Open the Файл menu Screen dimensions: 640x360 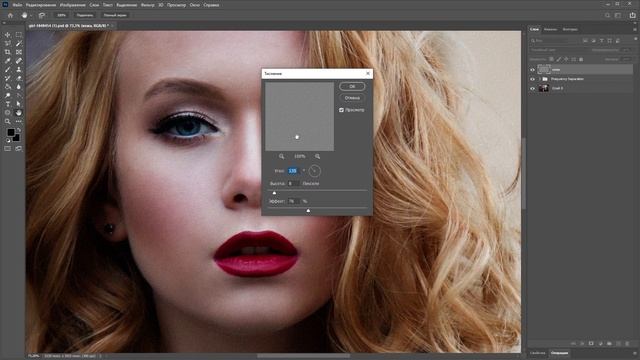pyautogui.click(x=17, y=5)
